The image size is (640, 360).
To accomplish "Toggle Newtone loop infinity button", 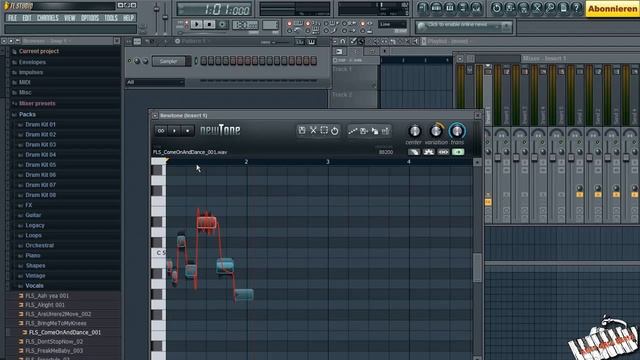I will click(161, 131).
